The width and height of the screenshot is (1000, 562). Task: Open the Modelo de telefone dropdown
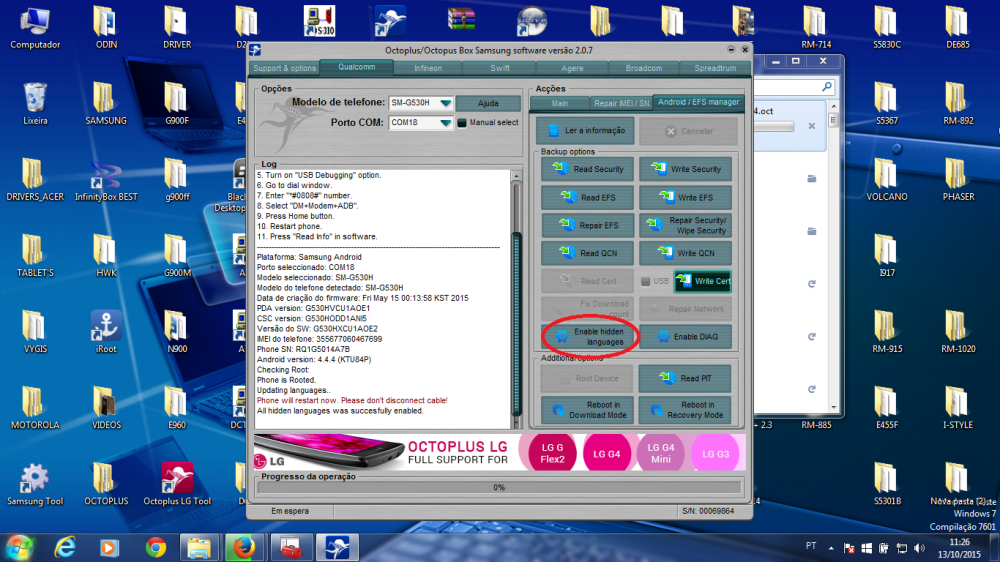click(x=445, y=103)
